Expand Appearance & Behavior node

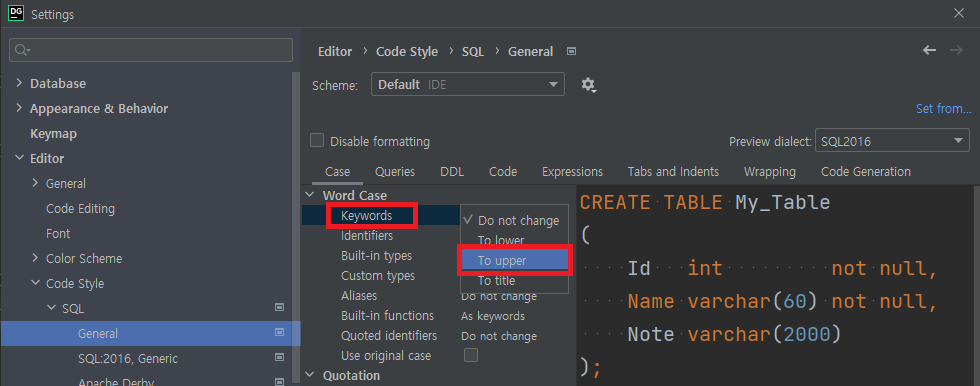[x=19, y=108]
